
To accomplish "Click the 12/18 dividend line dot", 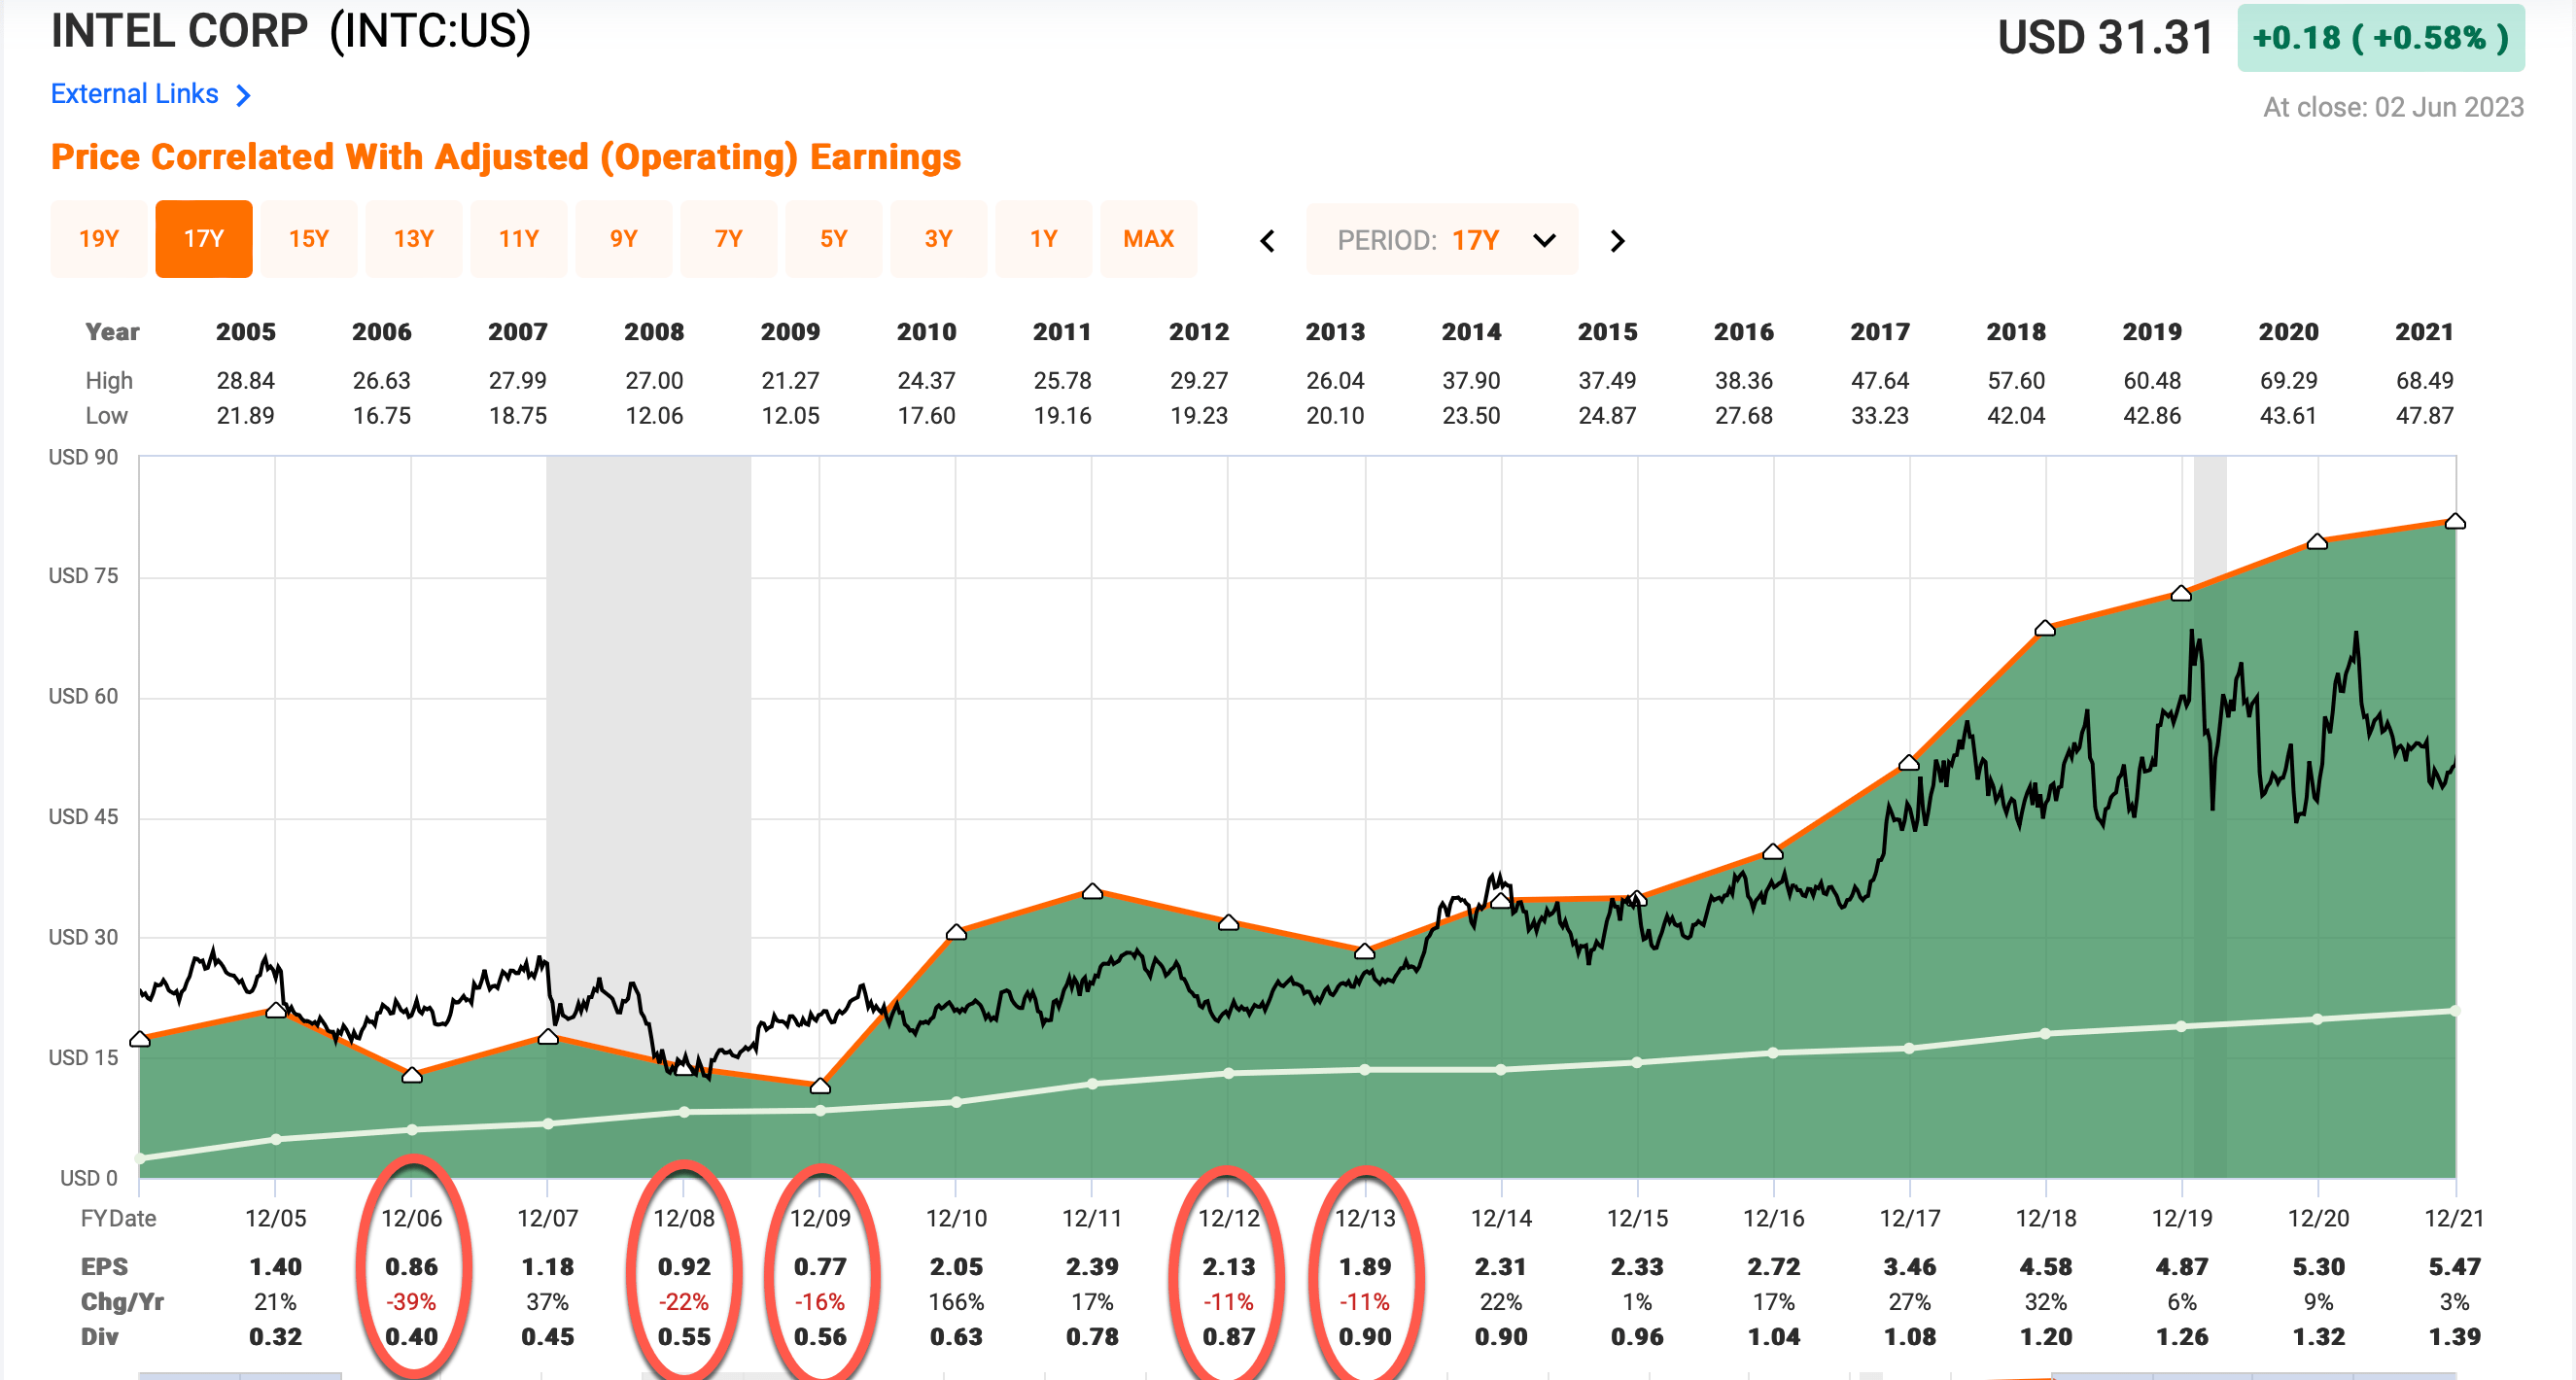I will coord(2045,1033).
